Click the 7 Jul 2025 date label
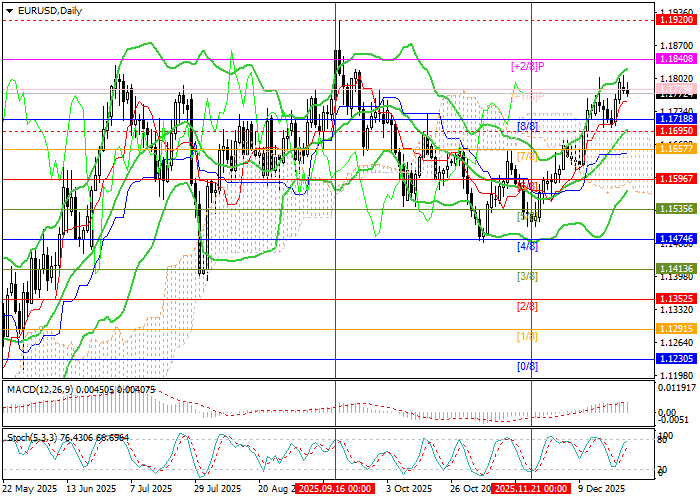This screenshot has height=500, width=700. tap(150, 489)
